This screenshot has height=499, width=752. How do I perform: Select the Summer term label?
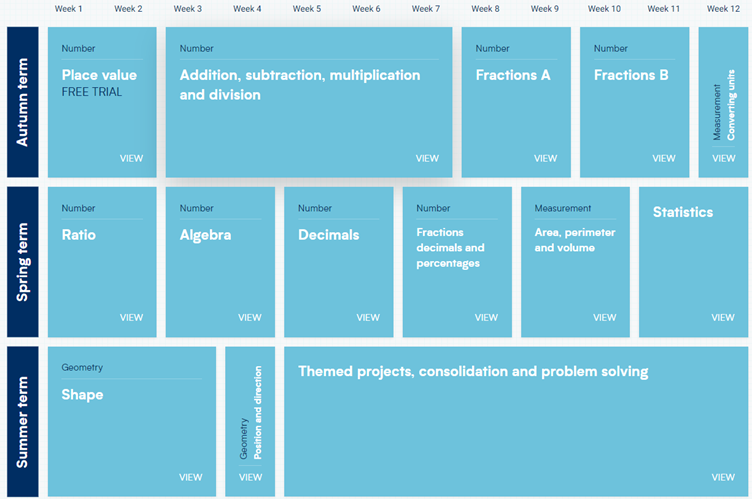22,422
